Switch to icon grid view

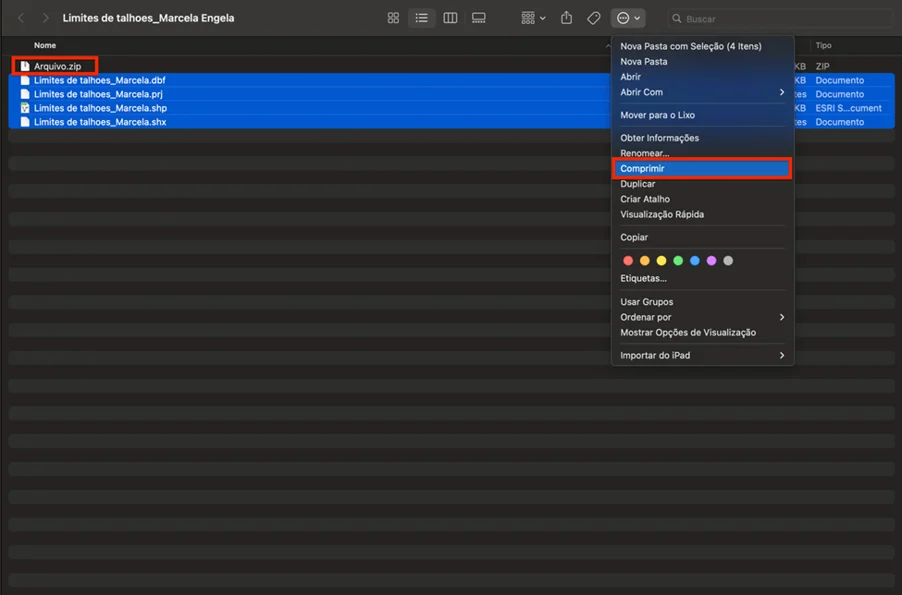pyautogui.click(x=393, y=18)
